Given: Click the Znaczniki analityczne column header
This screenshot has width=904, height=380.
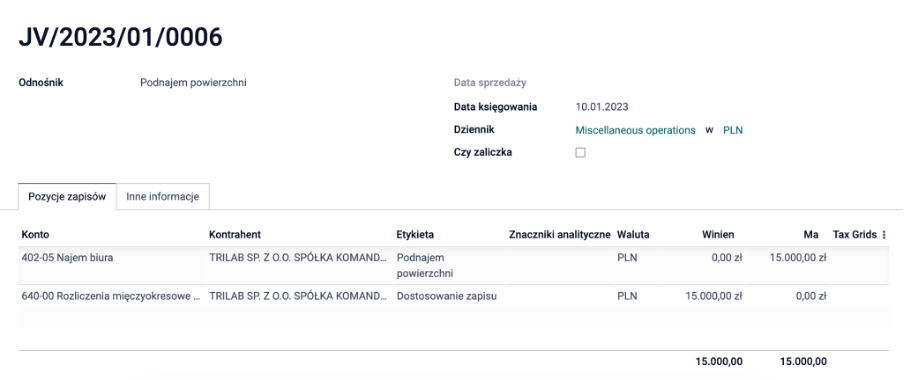Looking at the screenshot, I should click(x=560, y=235).
